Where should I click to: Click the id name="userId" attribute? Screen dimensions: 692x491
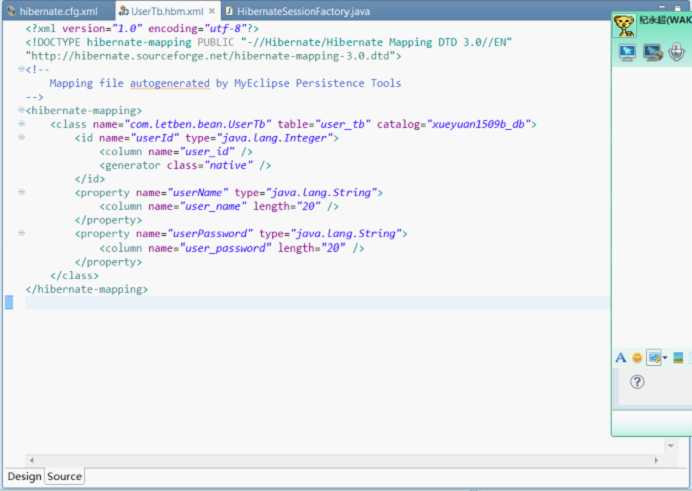click(139, 138)
